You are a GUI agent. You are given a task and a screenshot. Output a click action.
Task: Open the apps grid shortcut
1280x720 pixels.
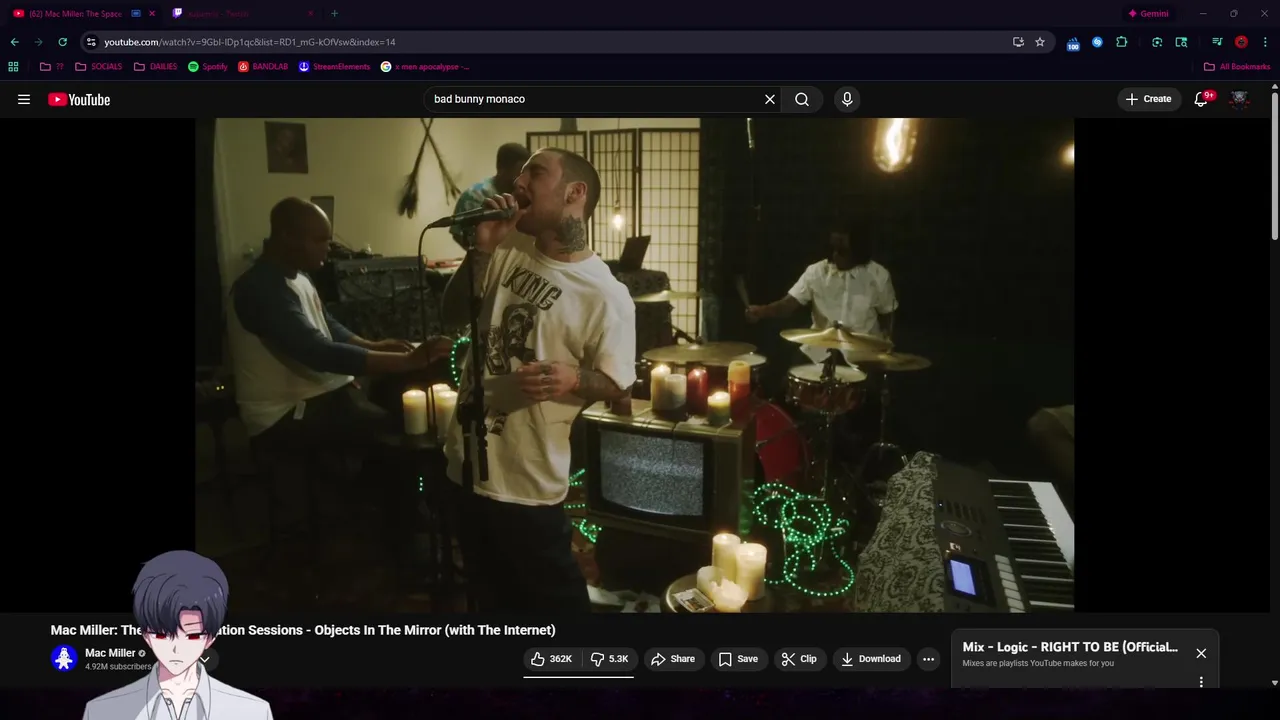(x=13, y=67)
